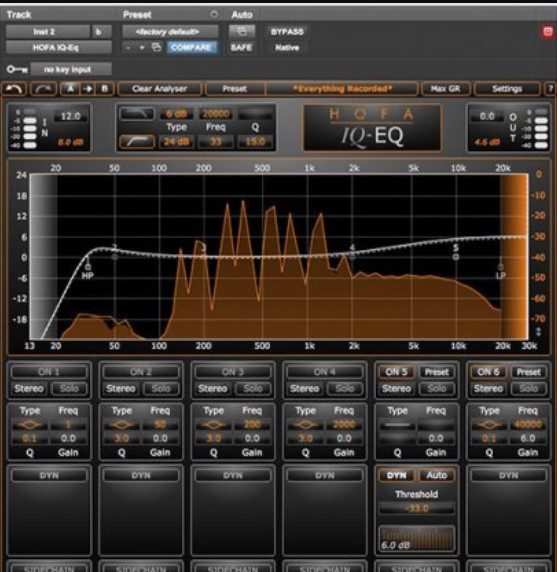
Task: Click the Clear Analyser button
Action: click(160, 89)
